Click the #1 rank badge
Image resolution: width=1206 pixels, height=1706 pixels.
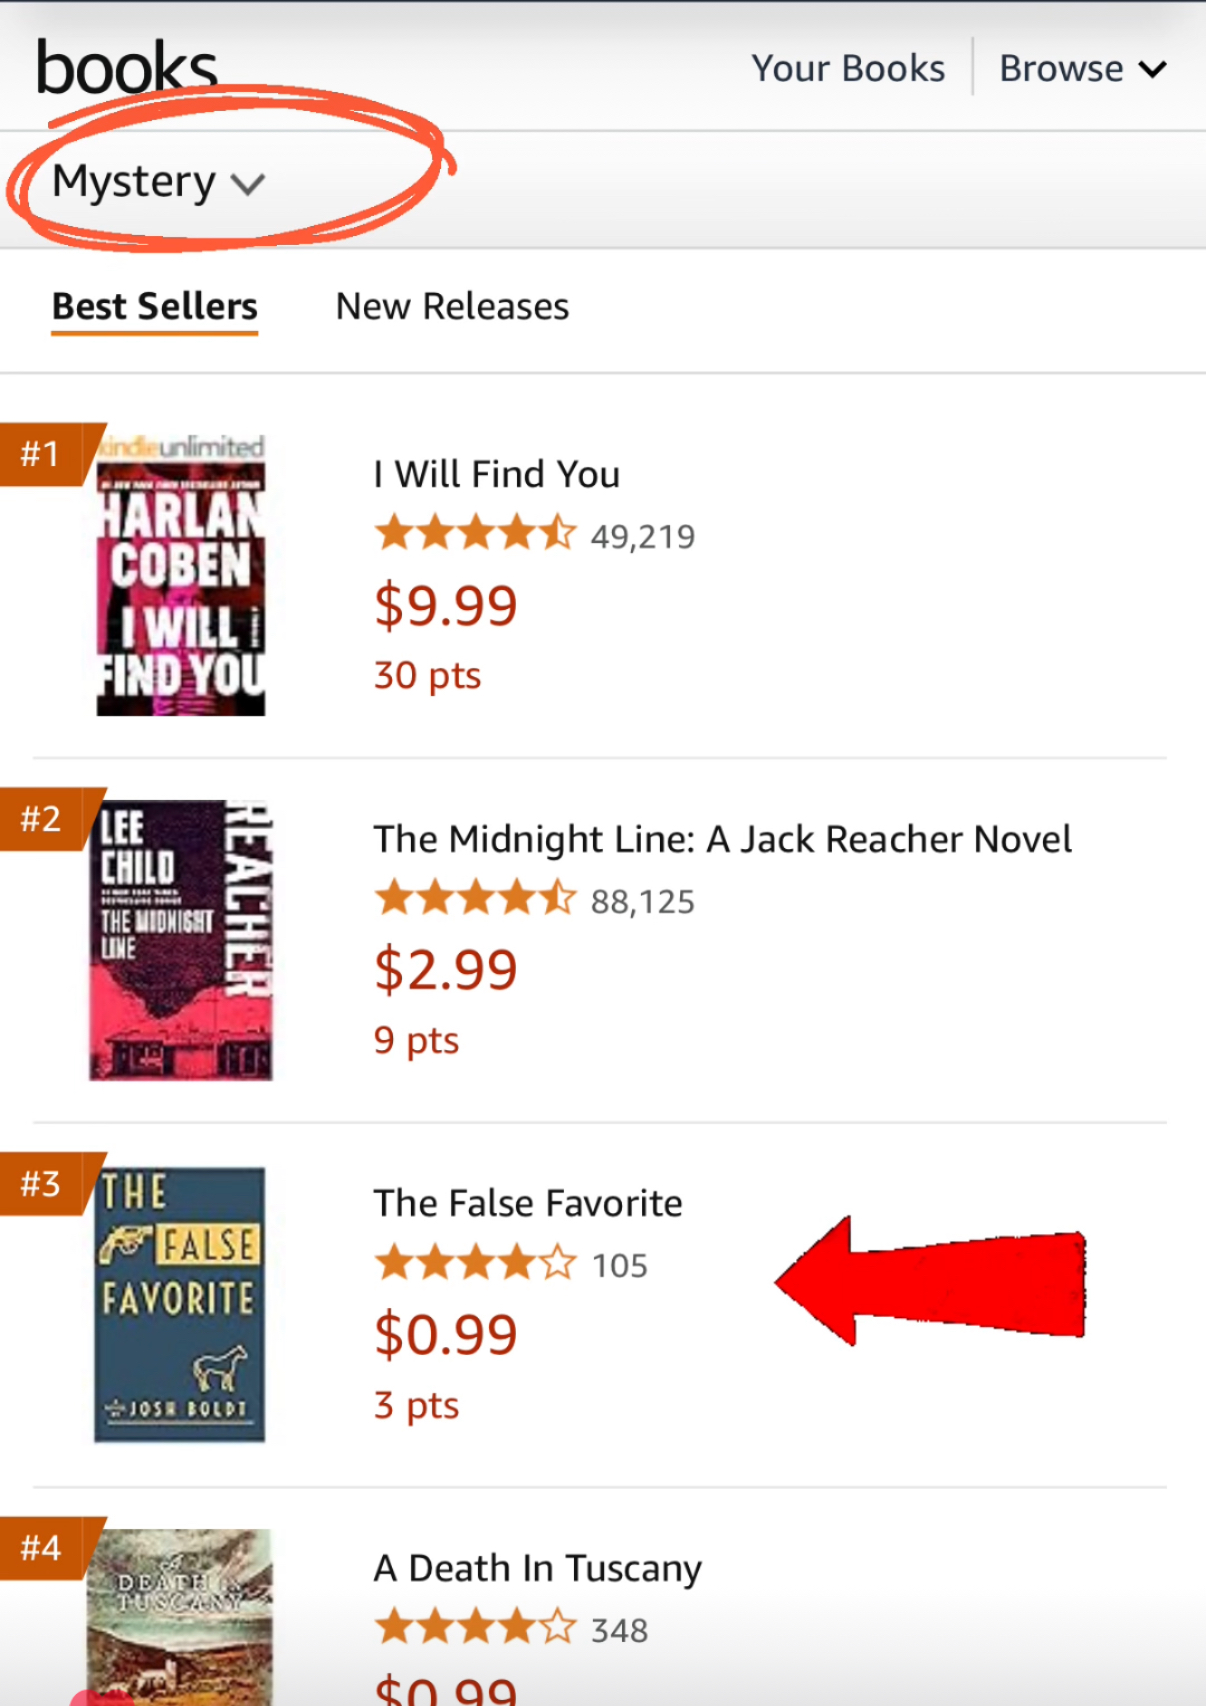tap(42, 454)
